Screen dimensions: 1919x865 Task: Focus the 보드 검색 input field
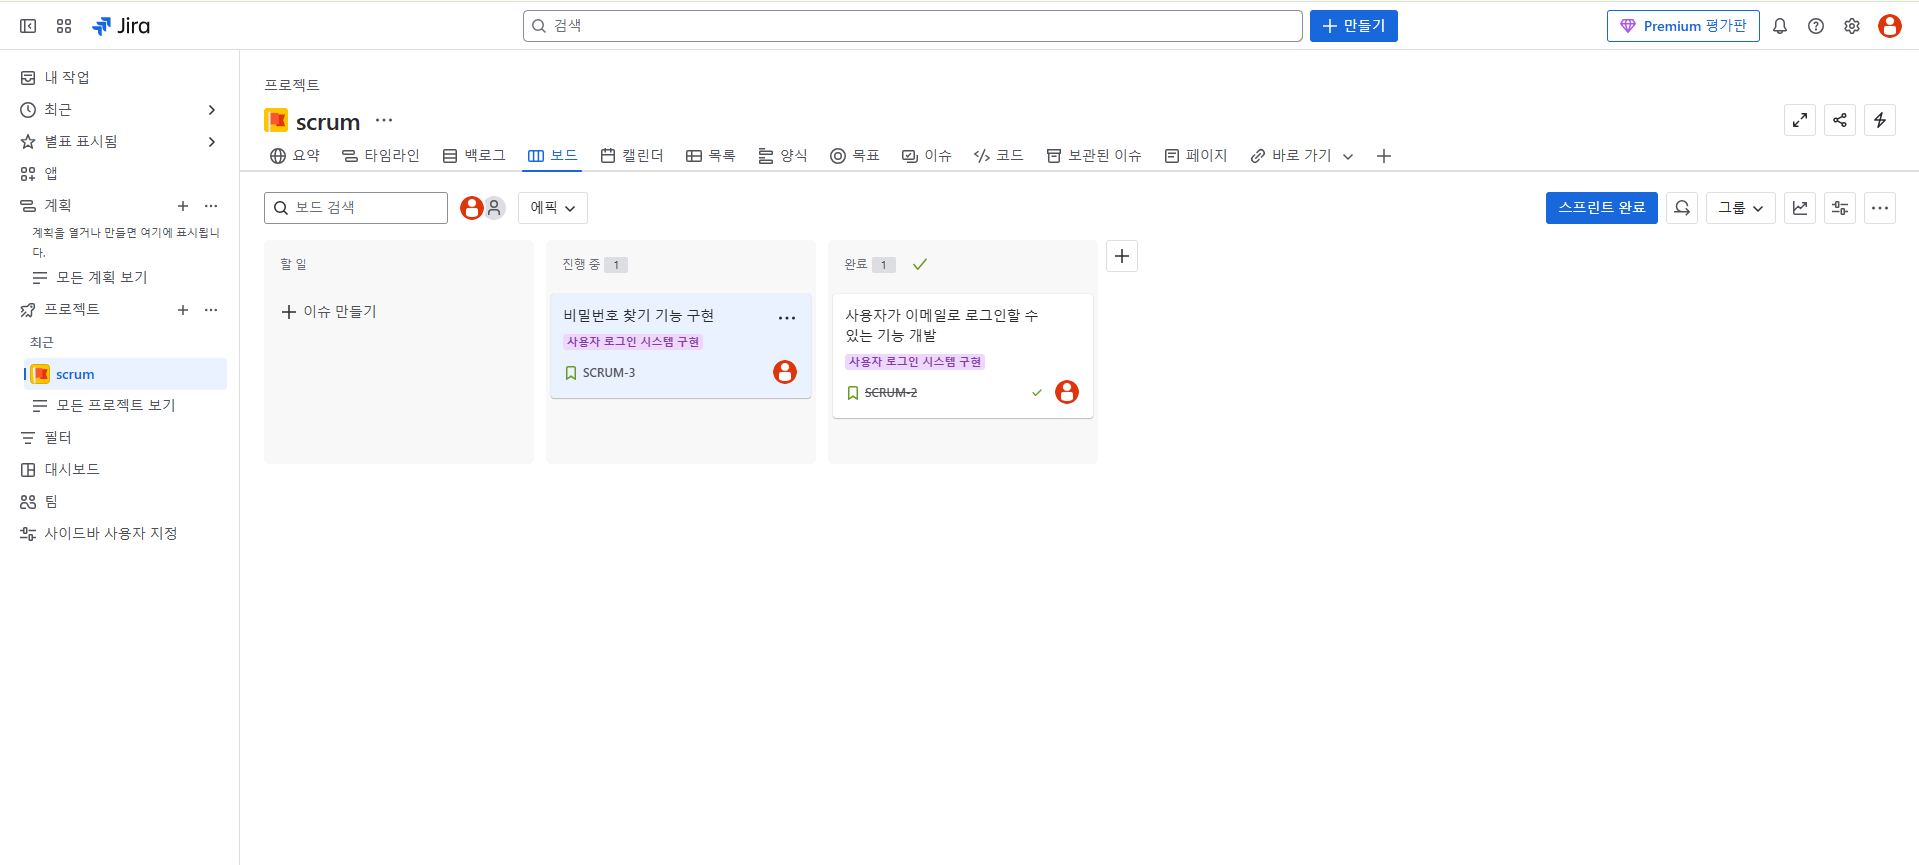click(356, 208)
